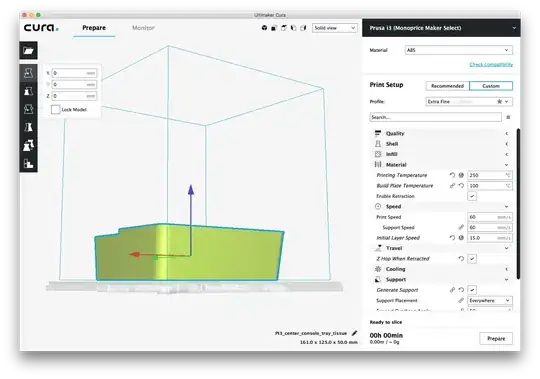Click the settings Search field
The width and height of the screenshot is (540, 379).
click(x=436, y=117)
